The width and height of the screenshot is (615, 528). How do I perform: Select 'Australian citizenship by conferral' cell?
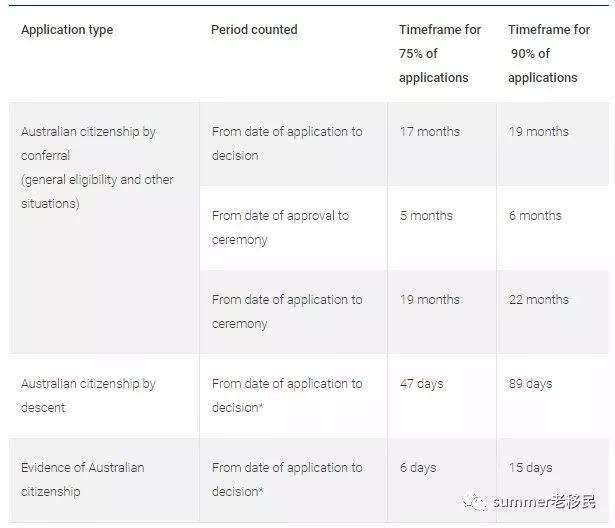tap(104, 228)
